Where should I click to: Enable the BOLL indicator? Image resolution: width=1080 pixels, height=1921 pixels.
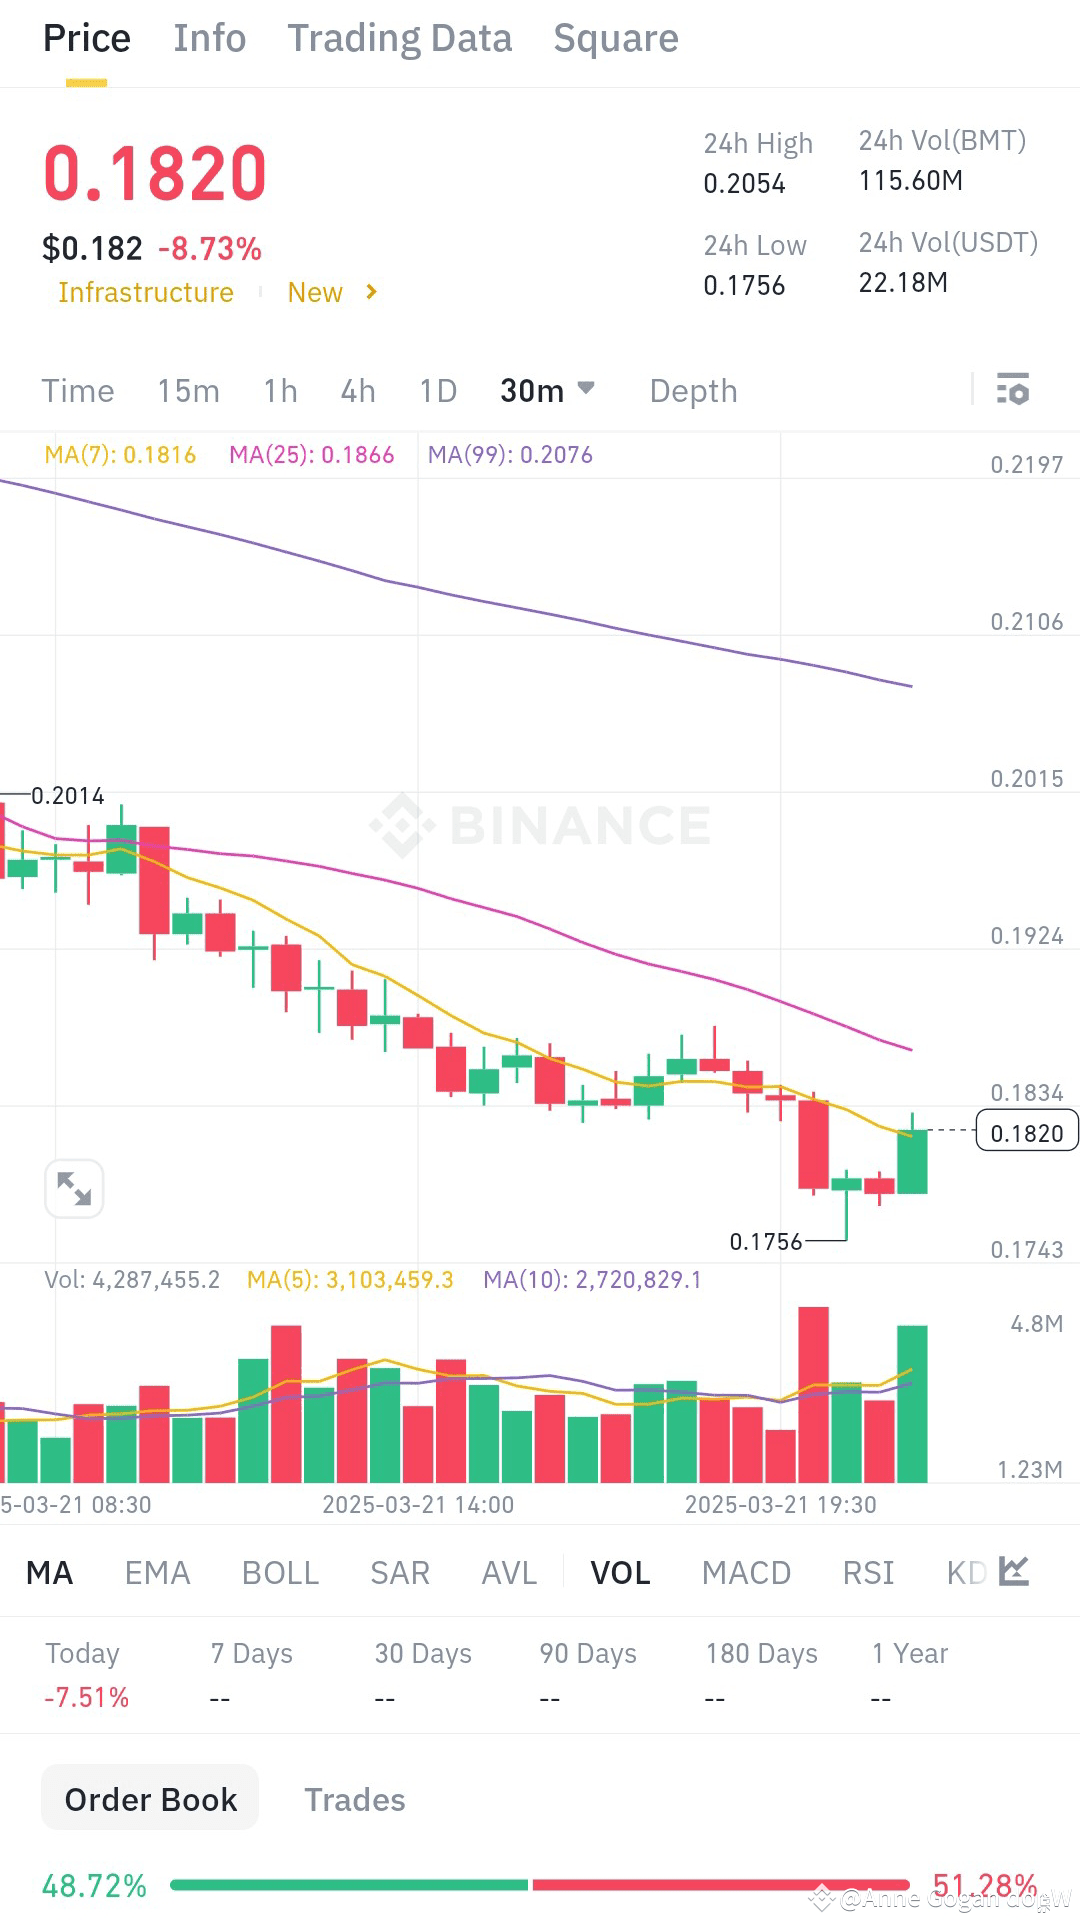pos(280,1571)
